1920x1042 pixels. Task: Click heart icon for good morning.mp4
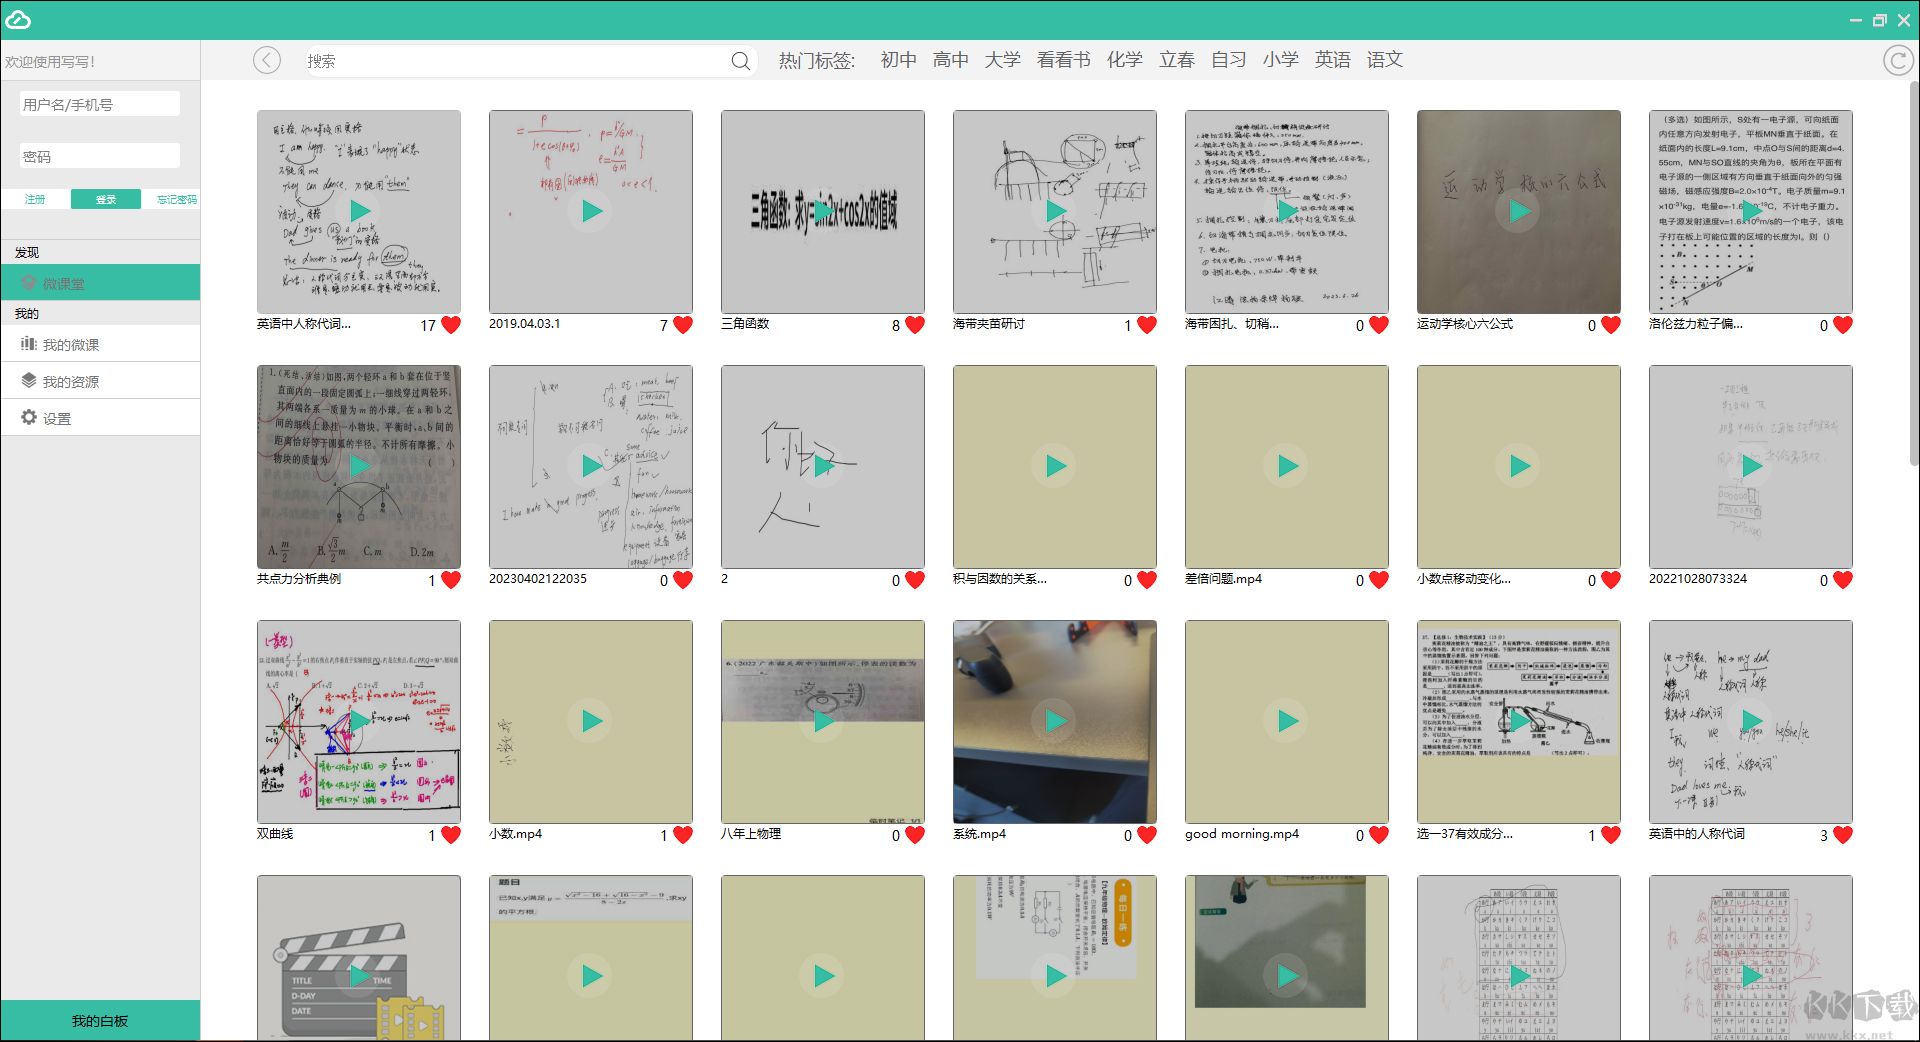1379,834
